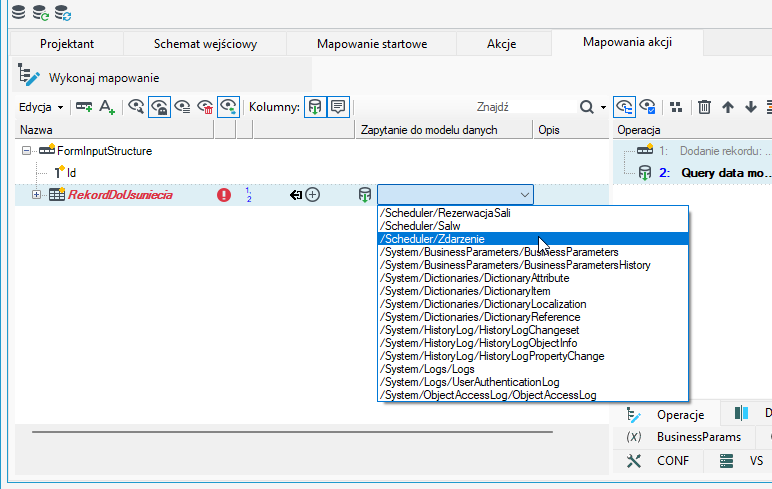The width and height of the screenshot is (772, 489).
Task: Choose /System/BusinessParameters/BusinessParameters option
Action: coord(533,252)
